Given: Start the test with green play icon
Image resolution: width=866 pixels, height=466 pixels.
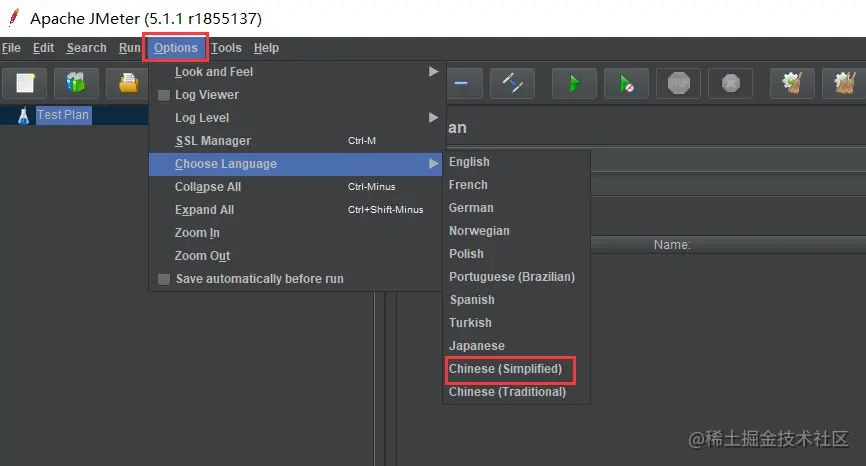Looking at the screenshot, I should point(574,83).
